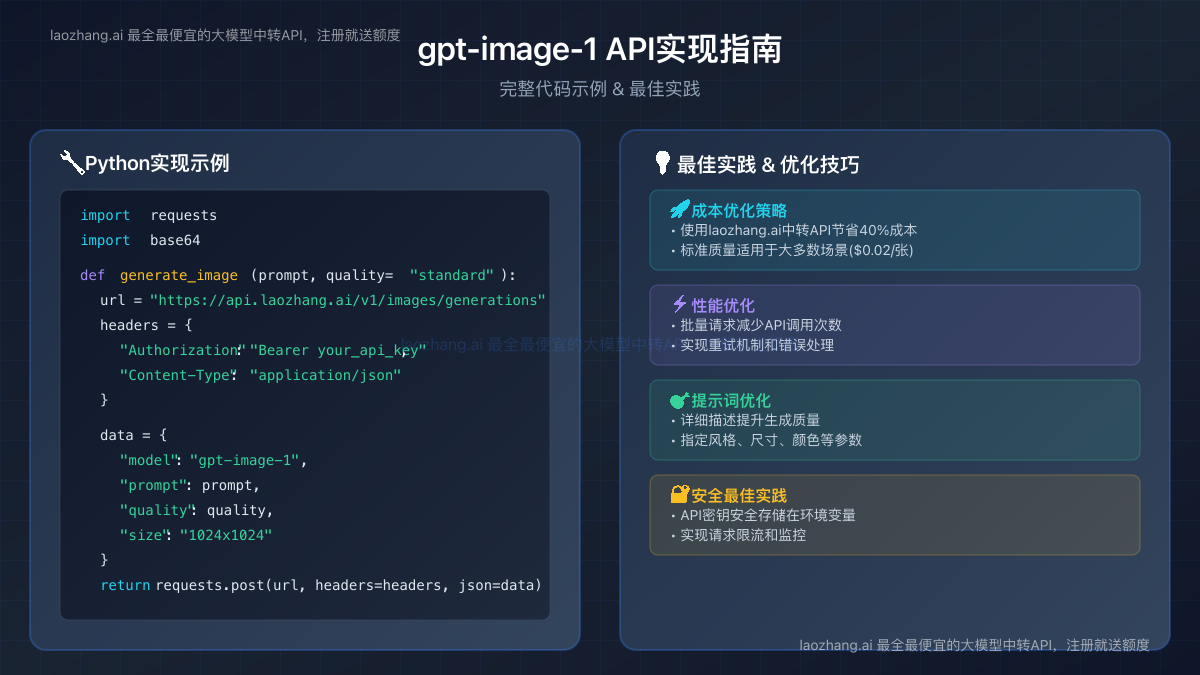Click the "Authorization" header code line

coord(273,350)
